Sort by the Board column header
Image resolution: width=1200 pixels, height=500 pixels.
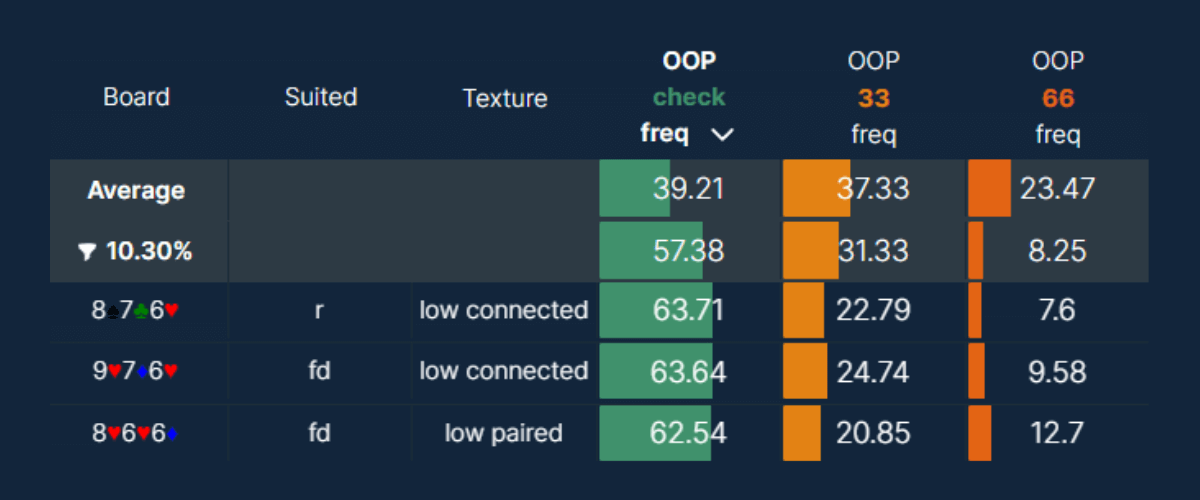click(x=136, y=97)
